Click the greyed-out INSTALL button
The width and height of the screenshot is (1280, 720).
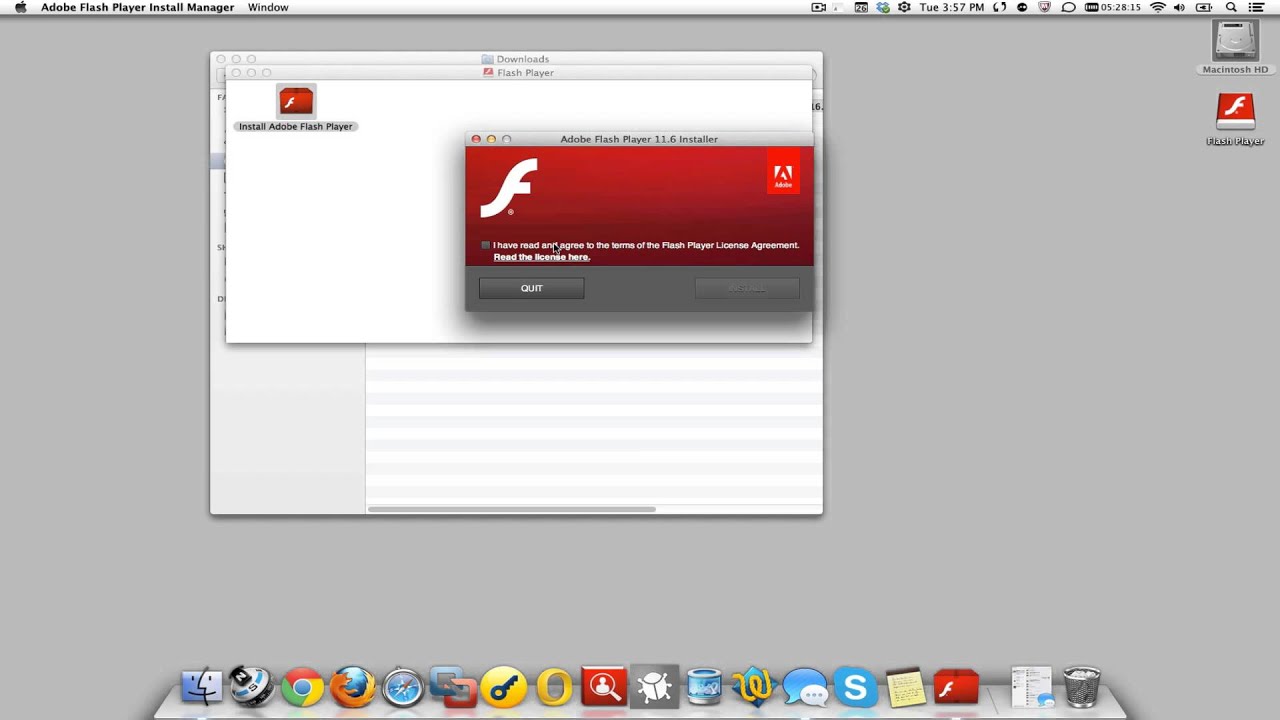point(747,288)
